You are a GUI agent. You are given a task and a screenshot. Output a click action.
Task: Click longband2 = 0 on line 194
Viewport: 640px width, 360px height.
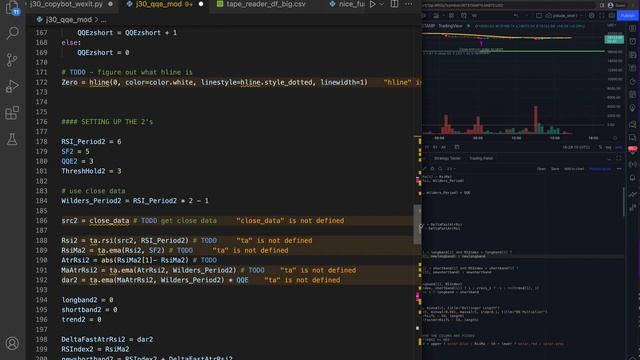tap(87, 300)
